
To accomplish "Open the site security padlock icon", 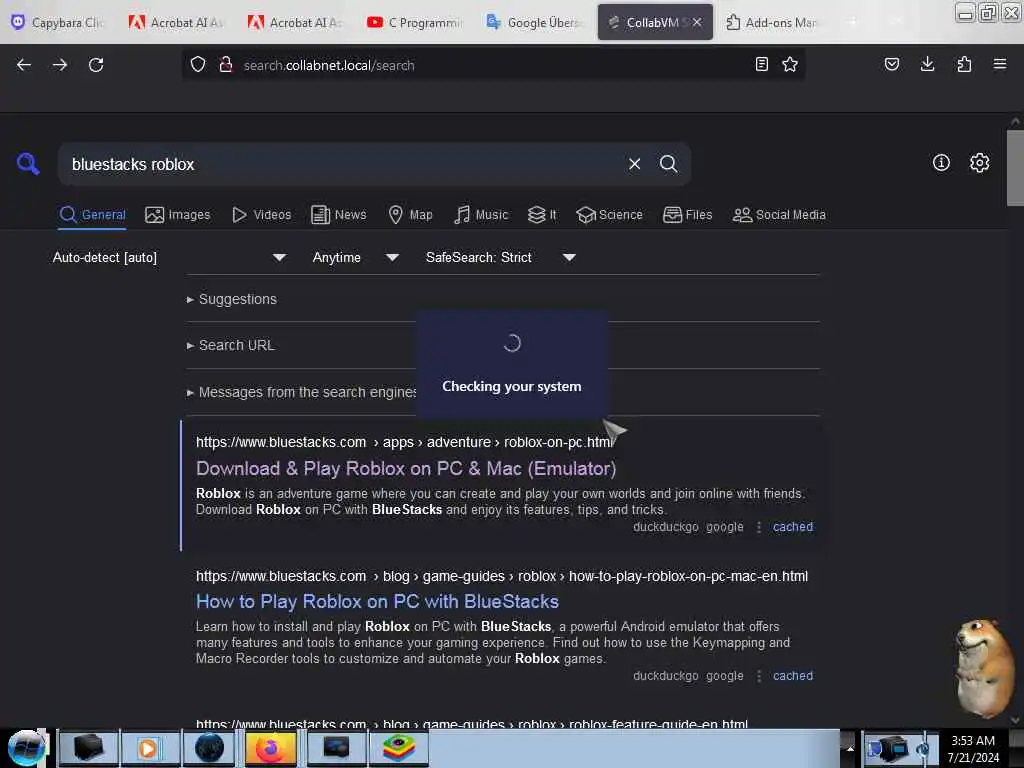I will coord(226,65).
